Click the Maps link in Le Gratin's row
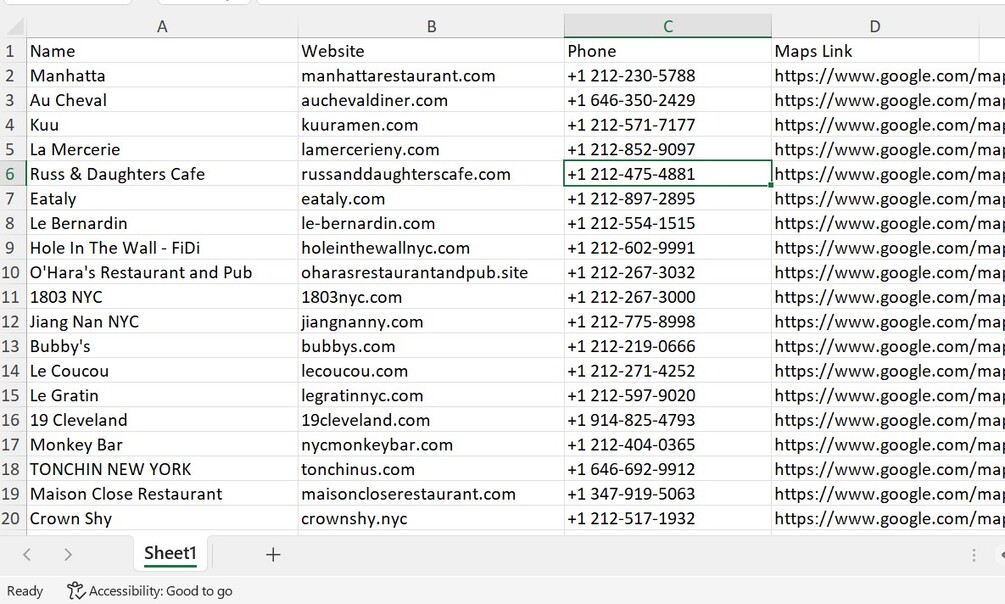The height and width of the screenshot is (604, 1005). (888, 395)
